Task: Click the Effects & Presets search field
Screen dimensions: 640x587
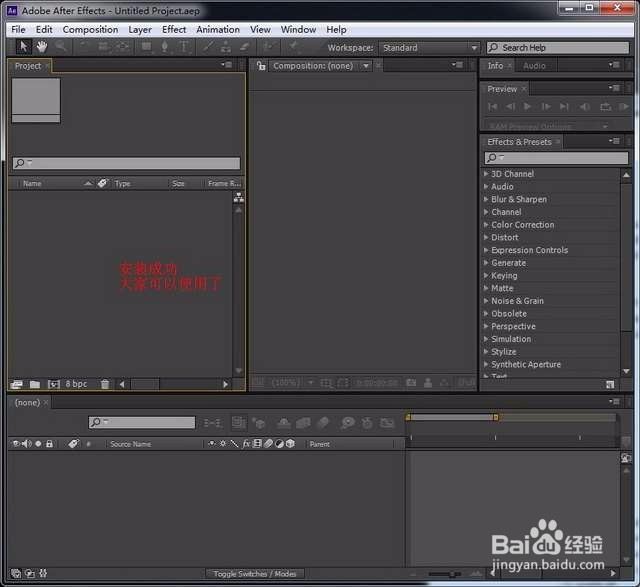Action: point(556,157)
